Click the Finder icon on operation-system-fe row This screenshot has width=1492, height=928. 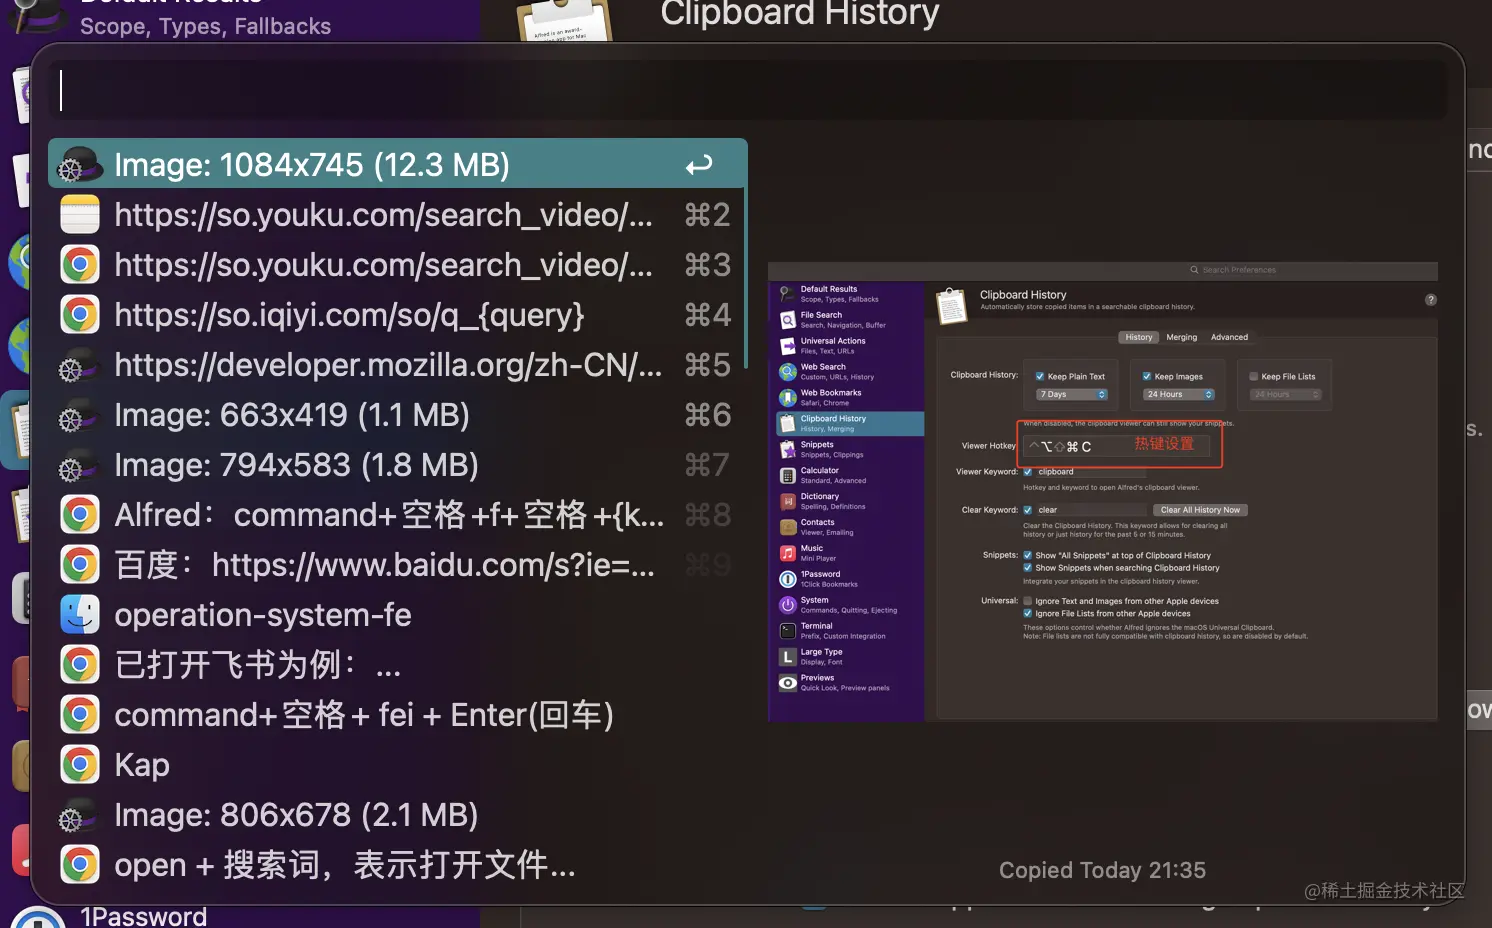click(80, 615)
